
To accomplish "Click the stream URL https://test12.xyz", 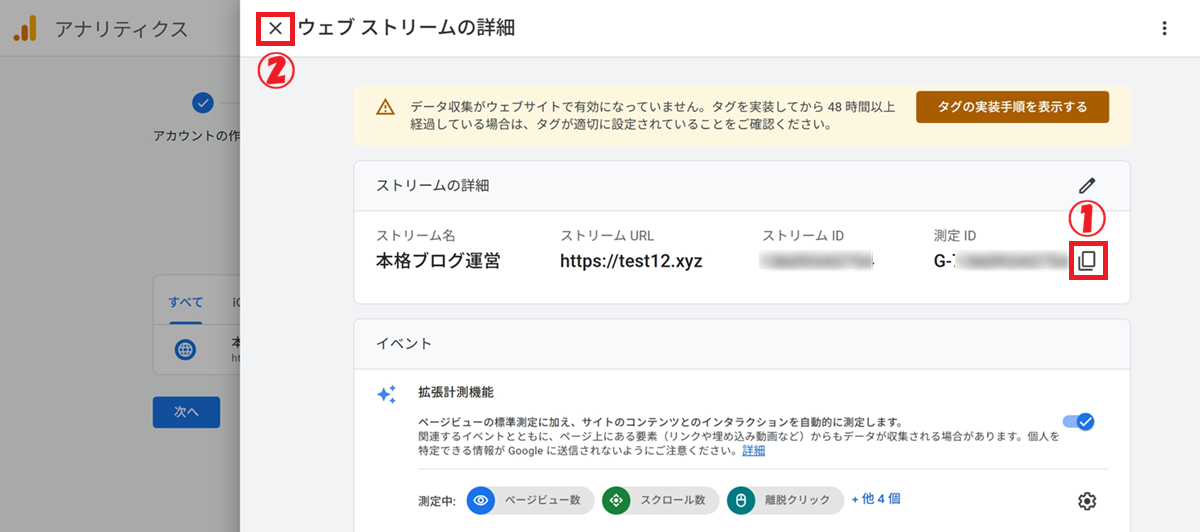I will pyautogui.click(x=631, y=262).
